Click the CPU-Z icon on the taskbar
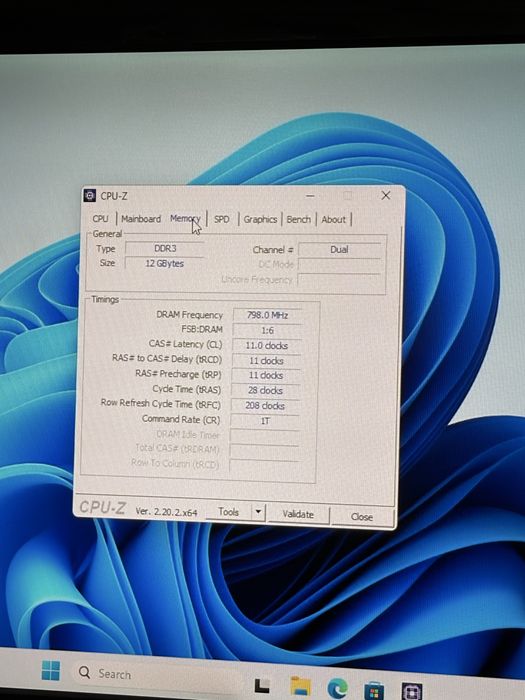 [x=412, y=691]
